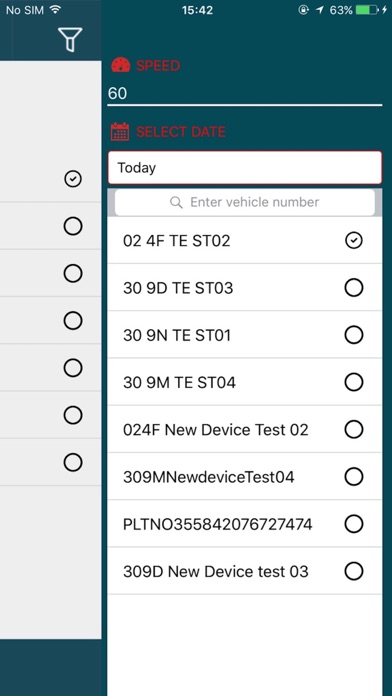Open the Today date dropdown

point(245,168)
